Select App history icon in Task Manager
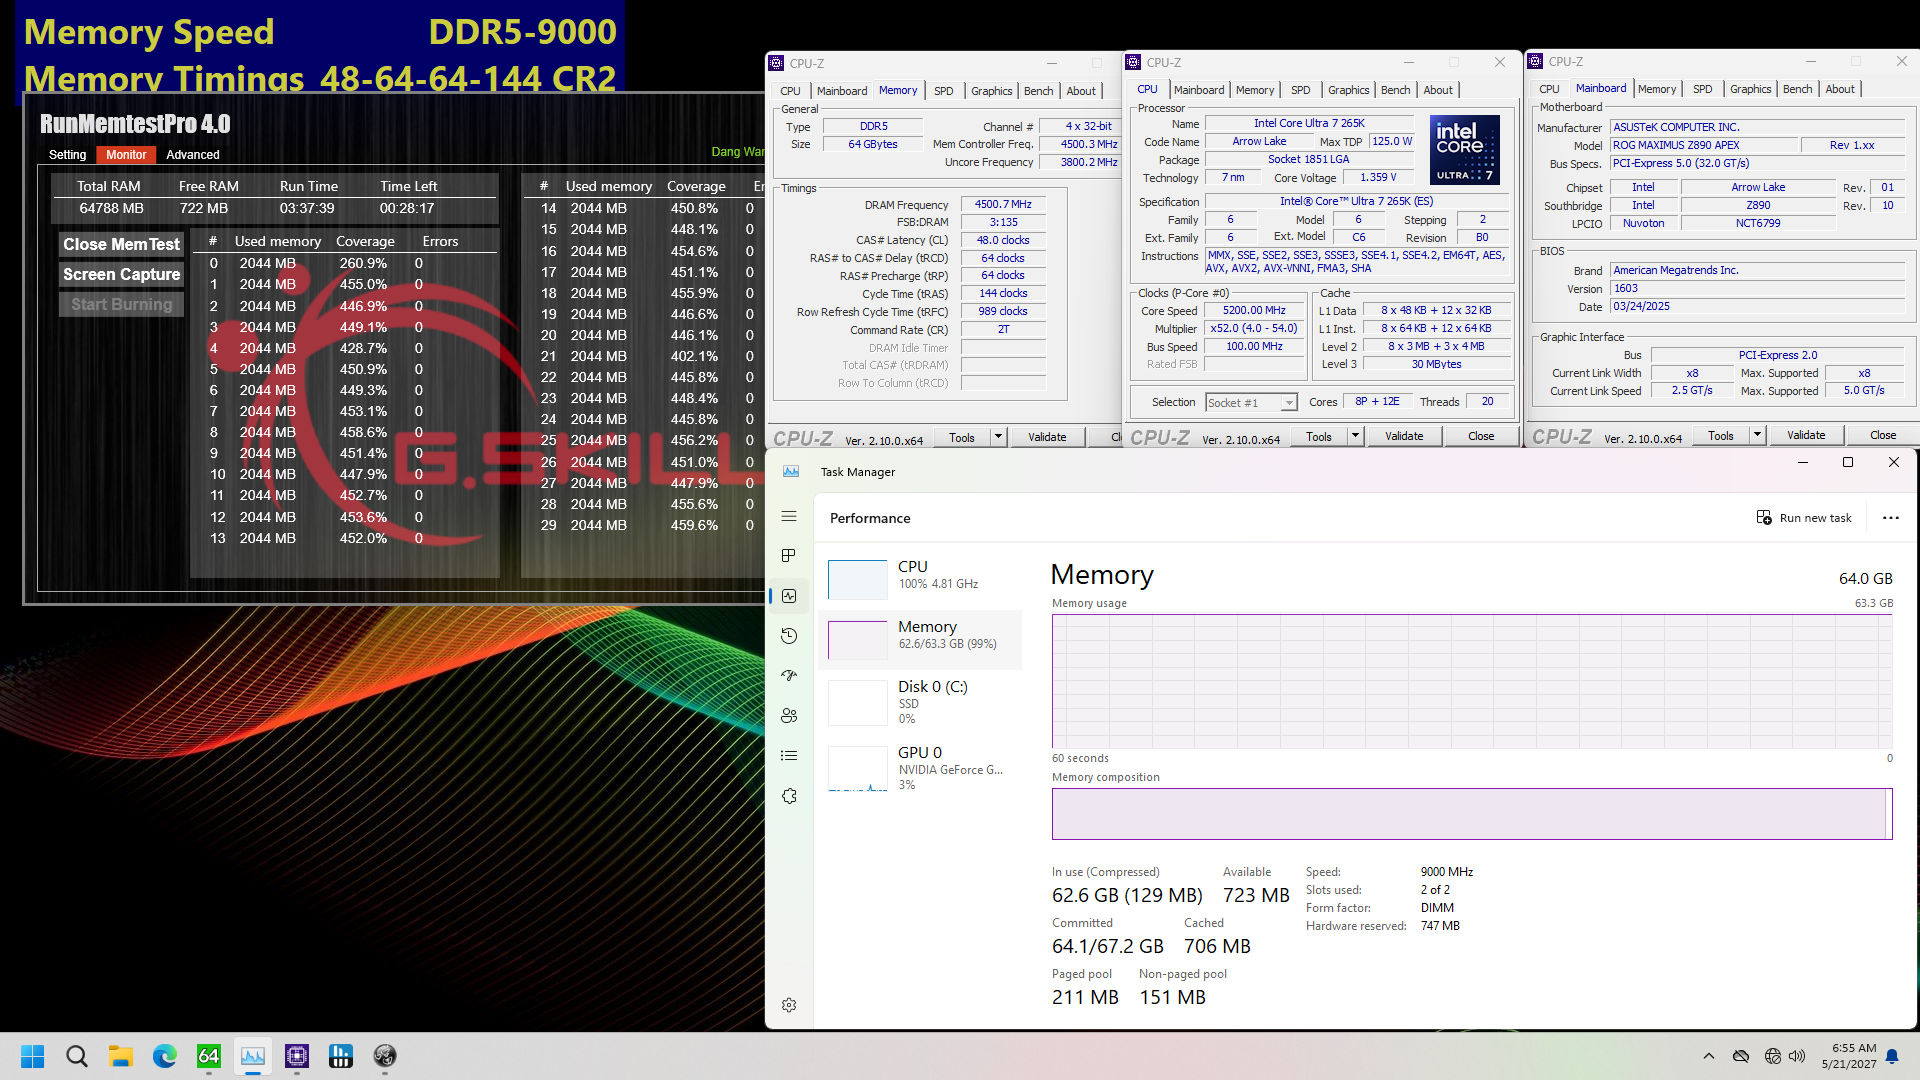This screenshot has height=1080, width=1920. click(789, 635)
